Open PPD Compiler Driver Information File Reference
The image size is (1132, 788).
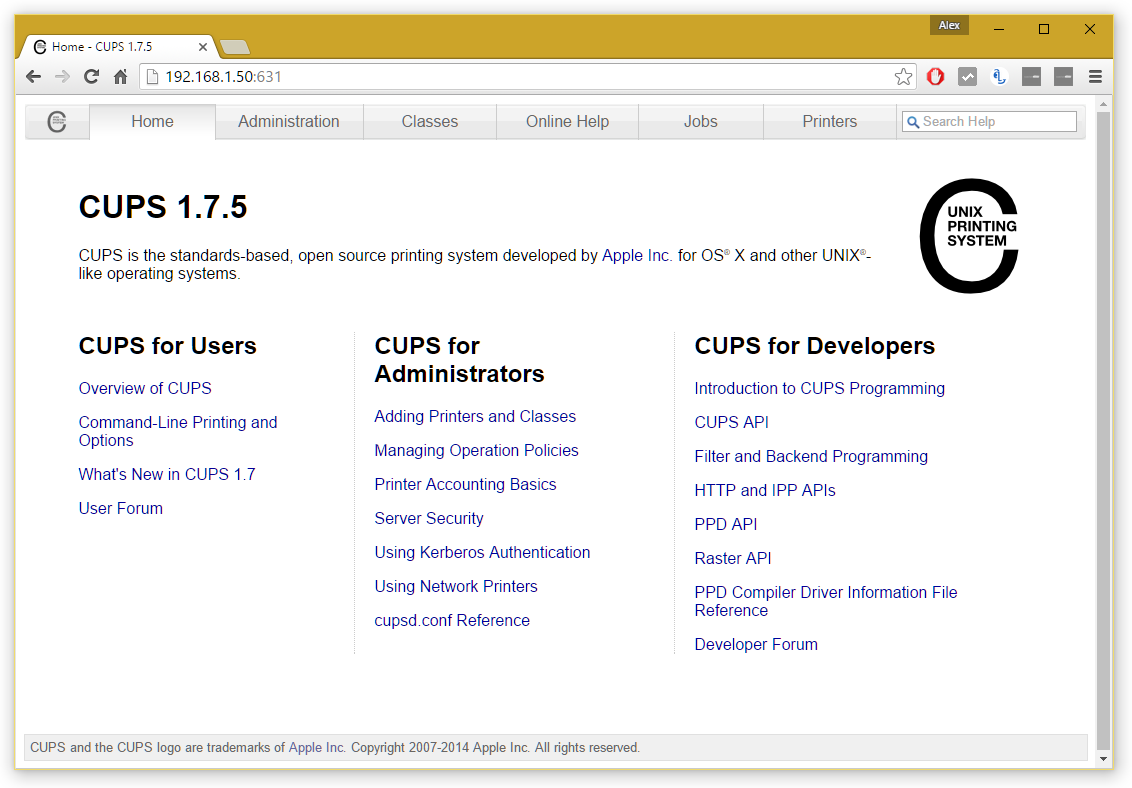tap(826, 601)
